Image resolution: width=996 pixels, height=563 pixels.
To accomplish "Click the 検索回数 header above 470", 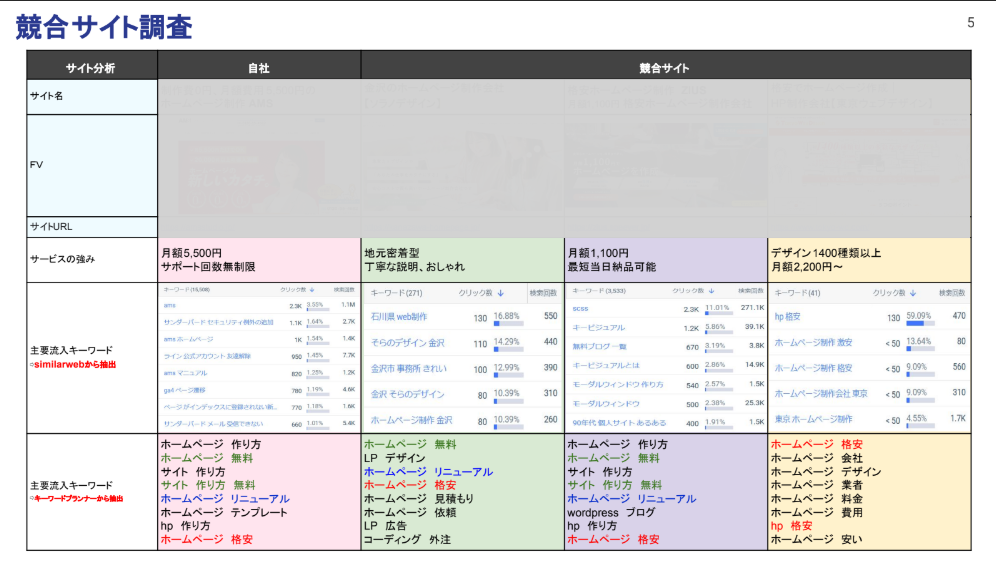I will [x=951, y=293].
